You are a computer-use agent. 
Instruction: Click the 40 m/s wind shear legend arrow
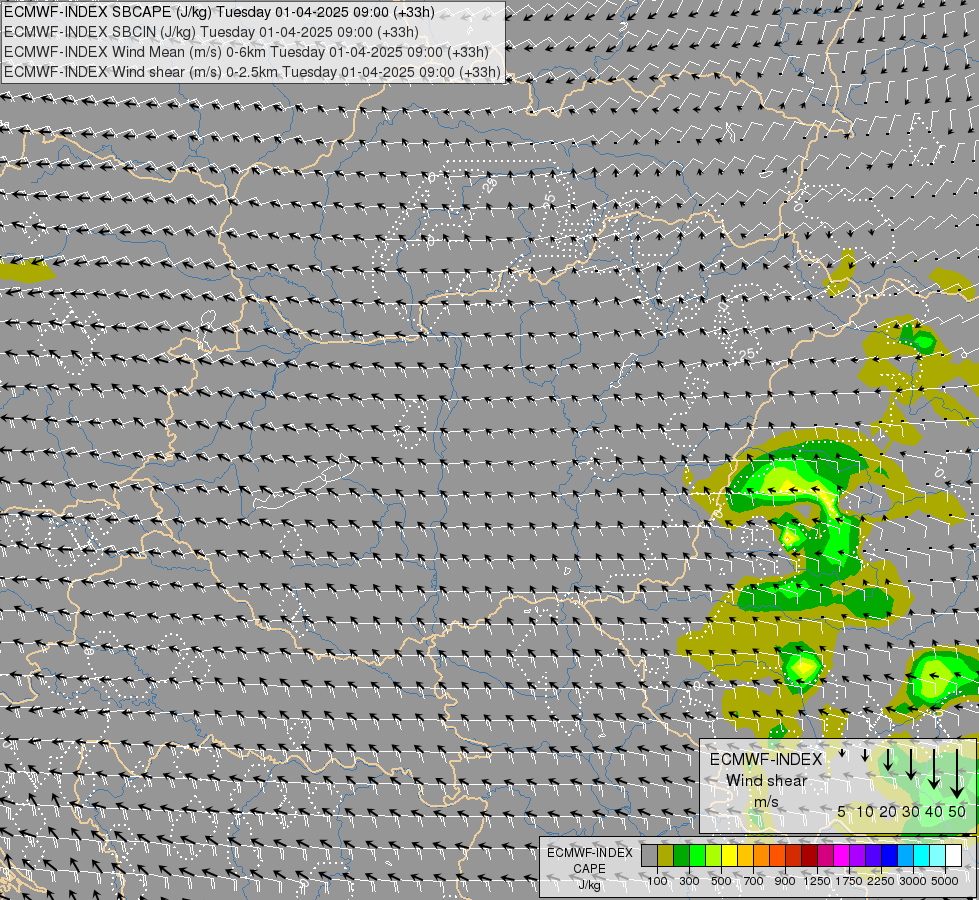[x=934, y=769]
